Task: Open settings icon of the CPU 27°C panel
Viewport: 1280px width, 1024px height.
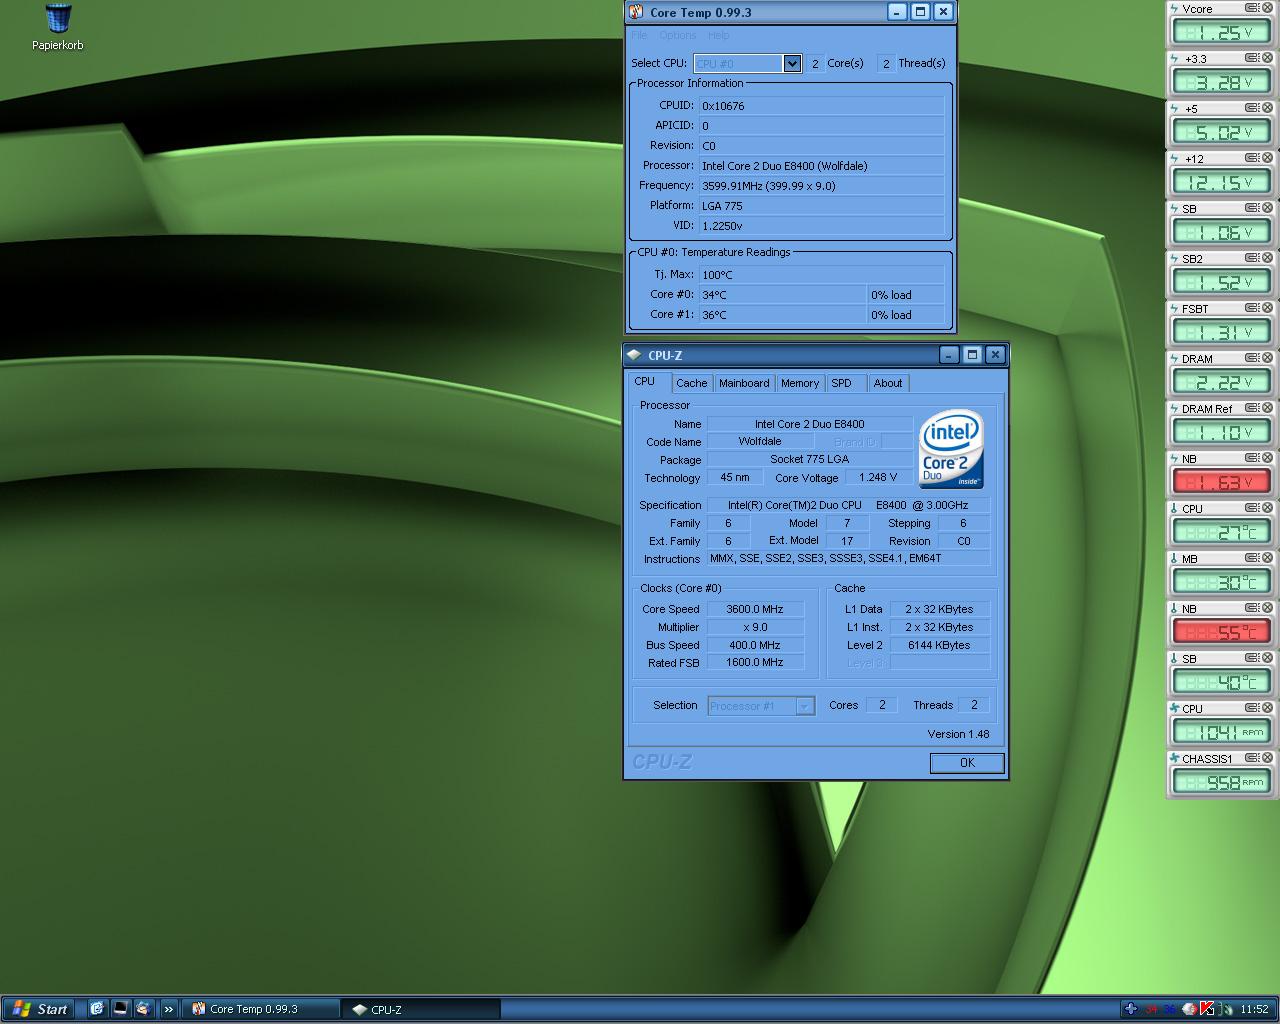Action: coord(1252,508)
